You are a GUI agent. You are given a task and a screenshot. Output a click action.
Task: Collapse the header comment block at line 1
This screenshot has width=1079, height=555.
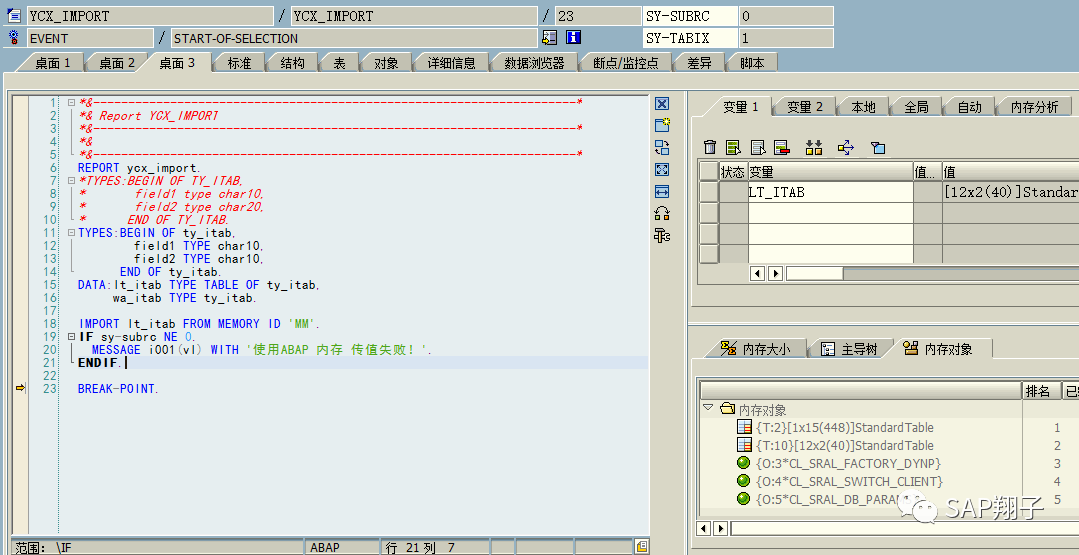tap(71, 102)
